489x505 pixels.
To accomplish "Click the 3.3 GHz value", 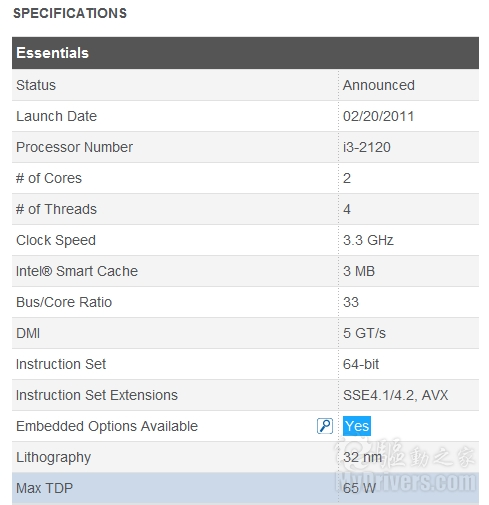I will (x=368, y=240).
